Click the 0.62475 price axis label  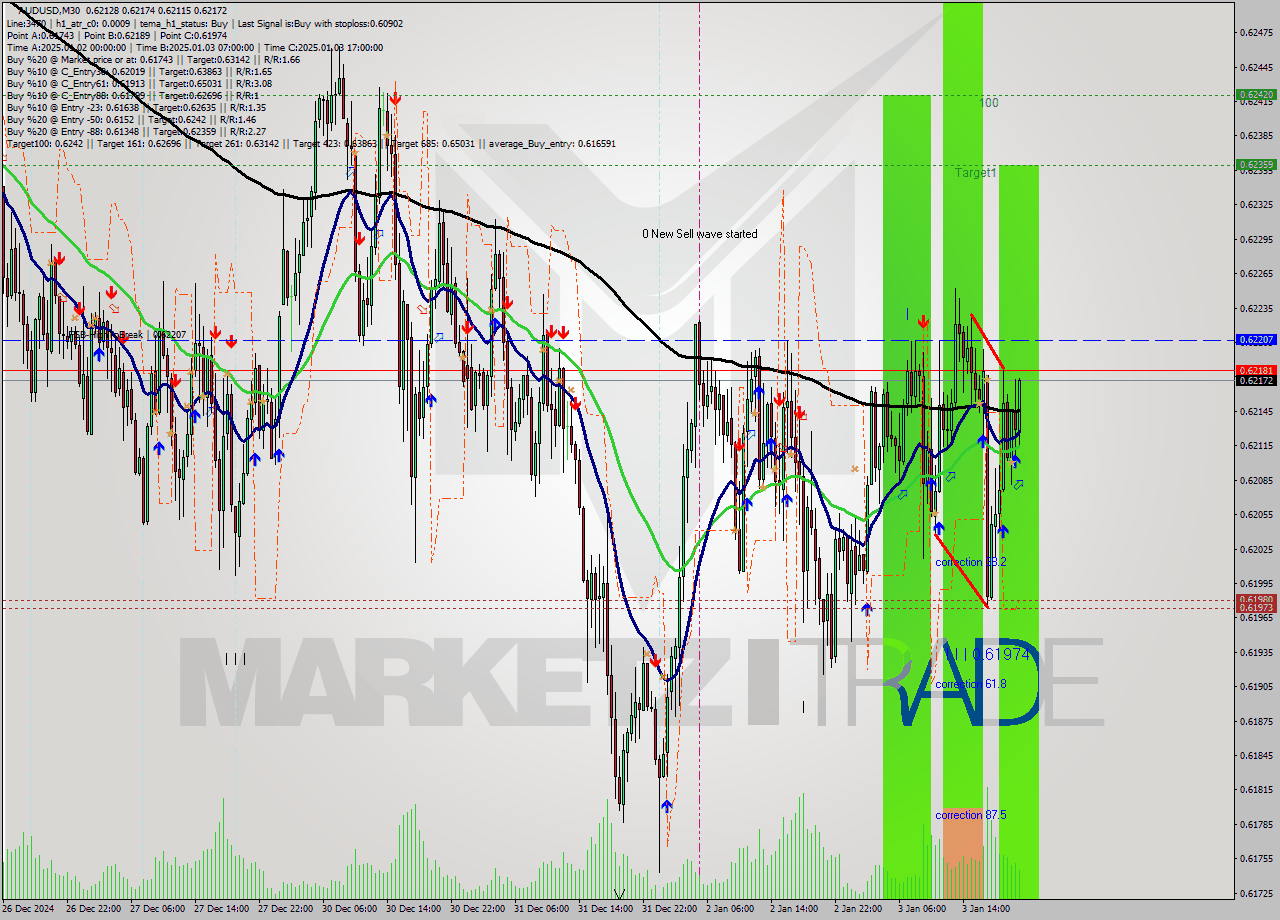[x=1256, y=33]
